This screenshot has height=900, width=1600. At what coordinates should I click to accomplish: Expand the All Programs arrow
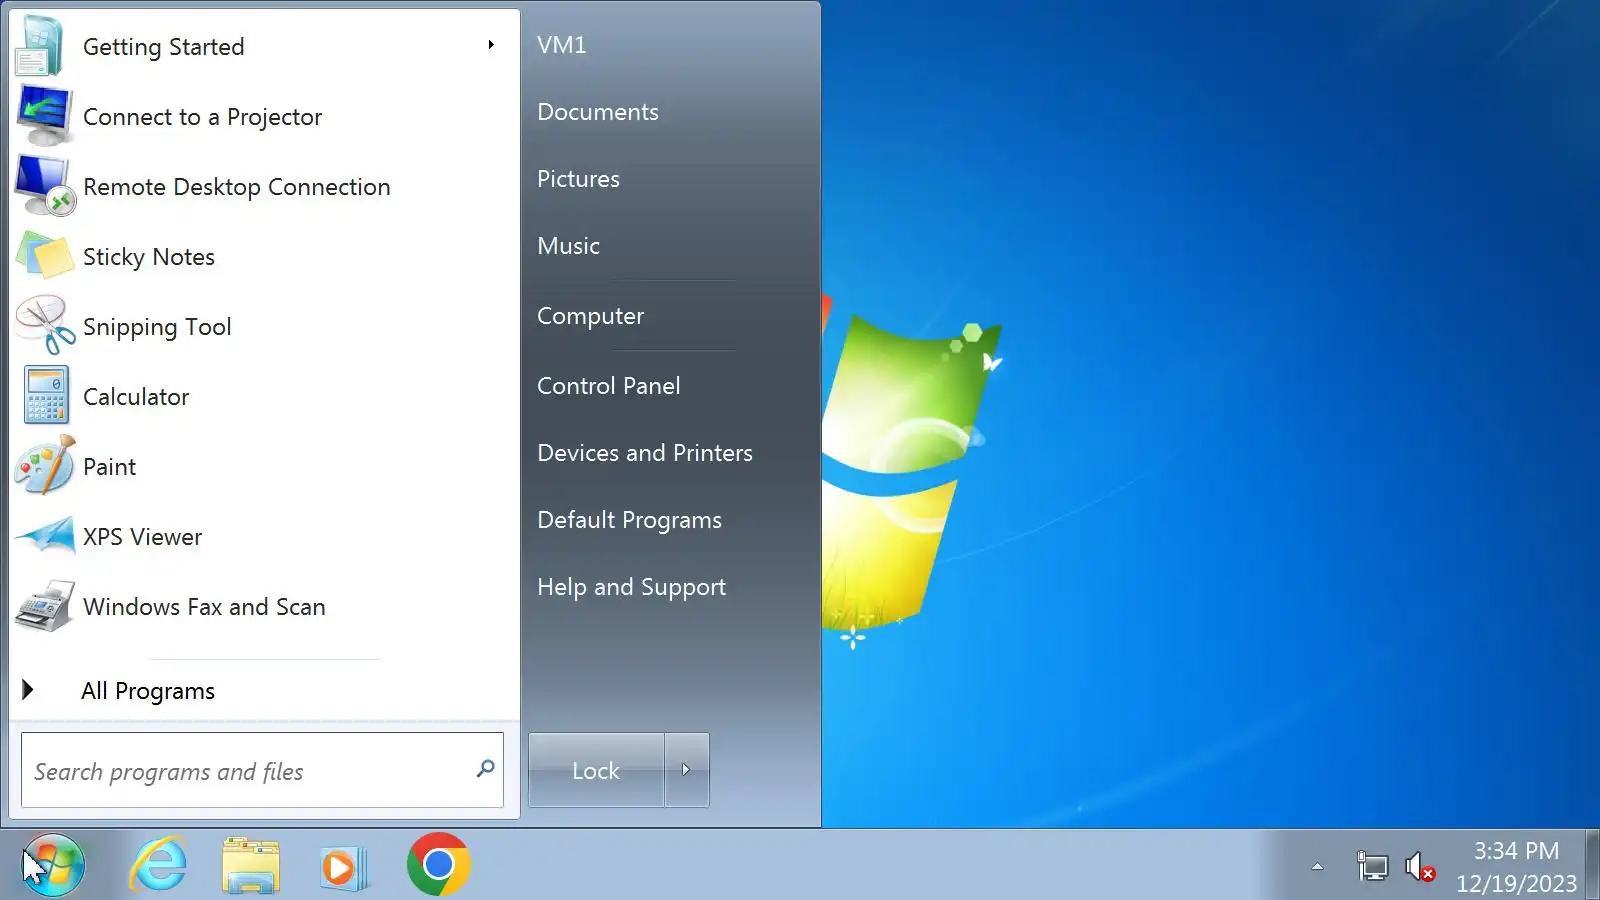coord(28,690)
